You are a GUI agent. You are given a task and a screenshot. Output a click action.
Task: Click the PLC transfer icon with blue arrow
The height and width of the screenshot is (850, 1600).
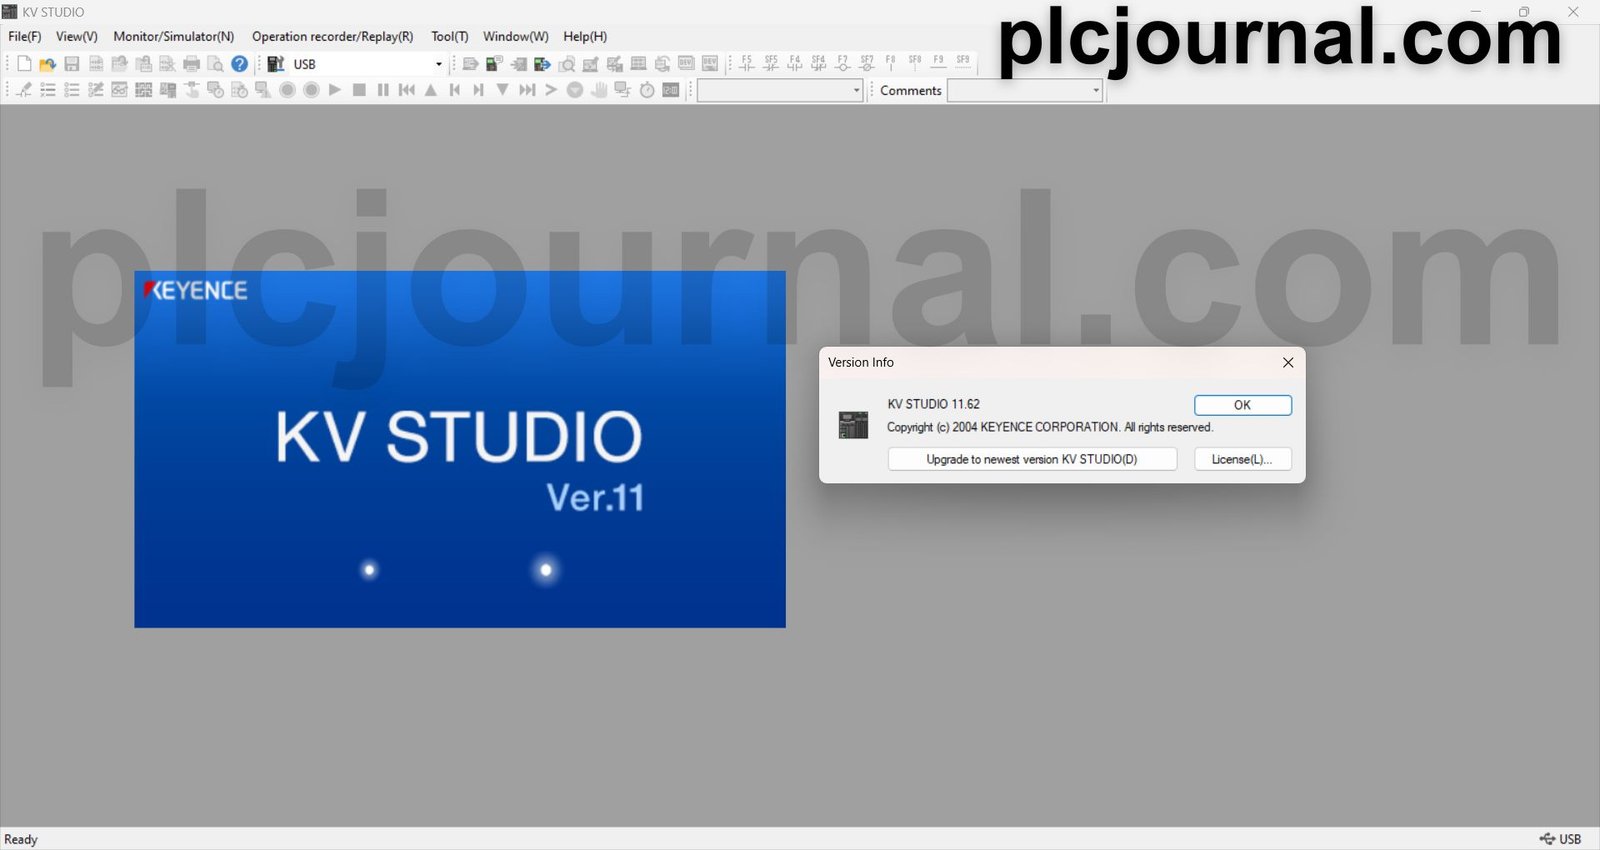pos(542,64)
